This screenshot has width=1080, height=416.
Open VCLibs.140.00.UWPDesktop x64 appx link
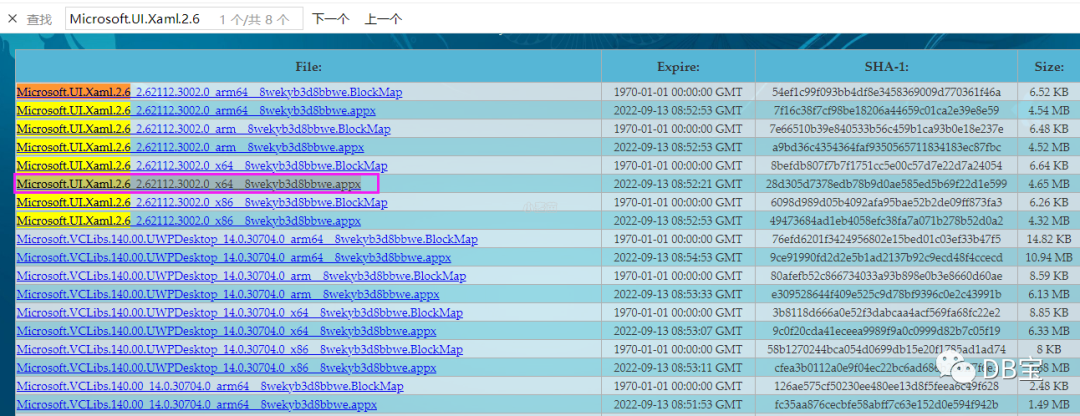click(x=227, y=331)
